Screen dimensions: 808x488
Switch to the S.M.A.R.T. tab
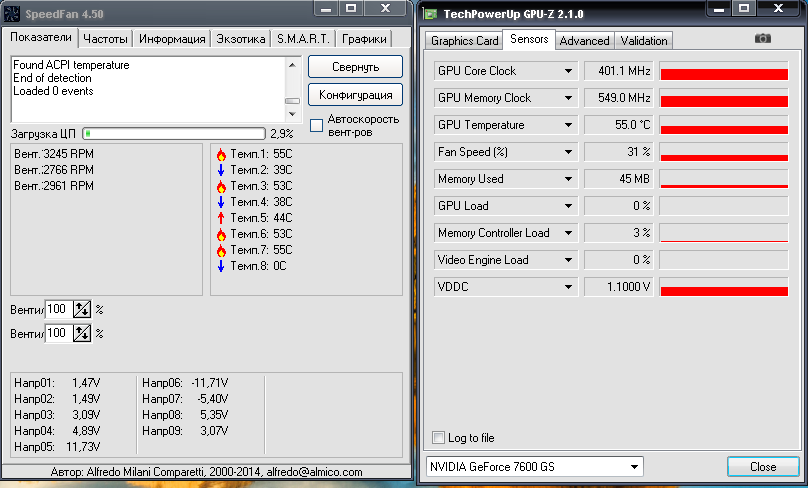pyautogui.click(x=302, y=39)
